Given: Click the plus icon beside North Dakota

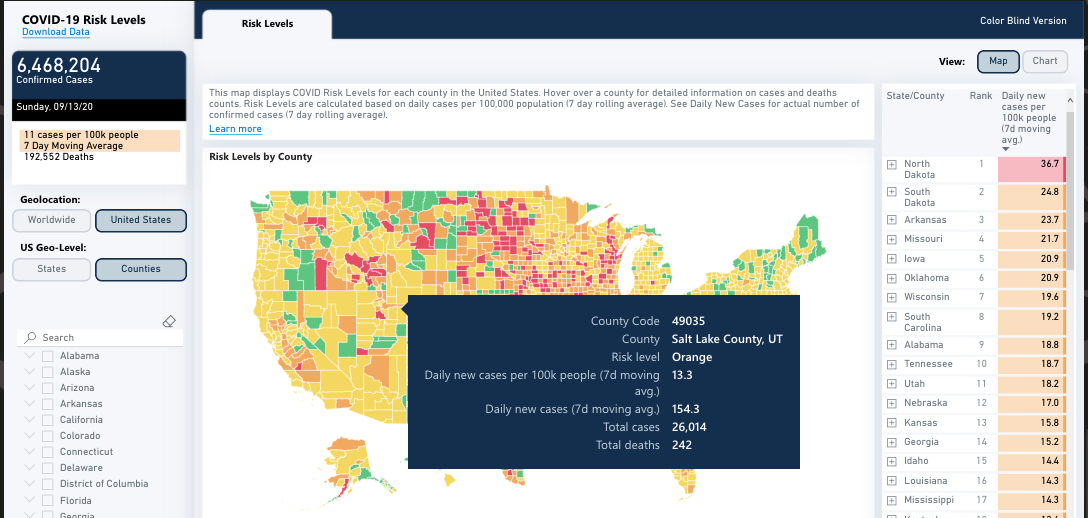Looking at the screenshot, I should coord(891,164).
